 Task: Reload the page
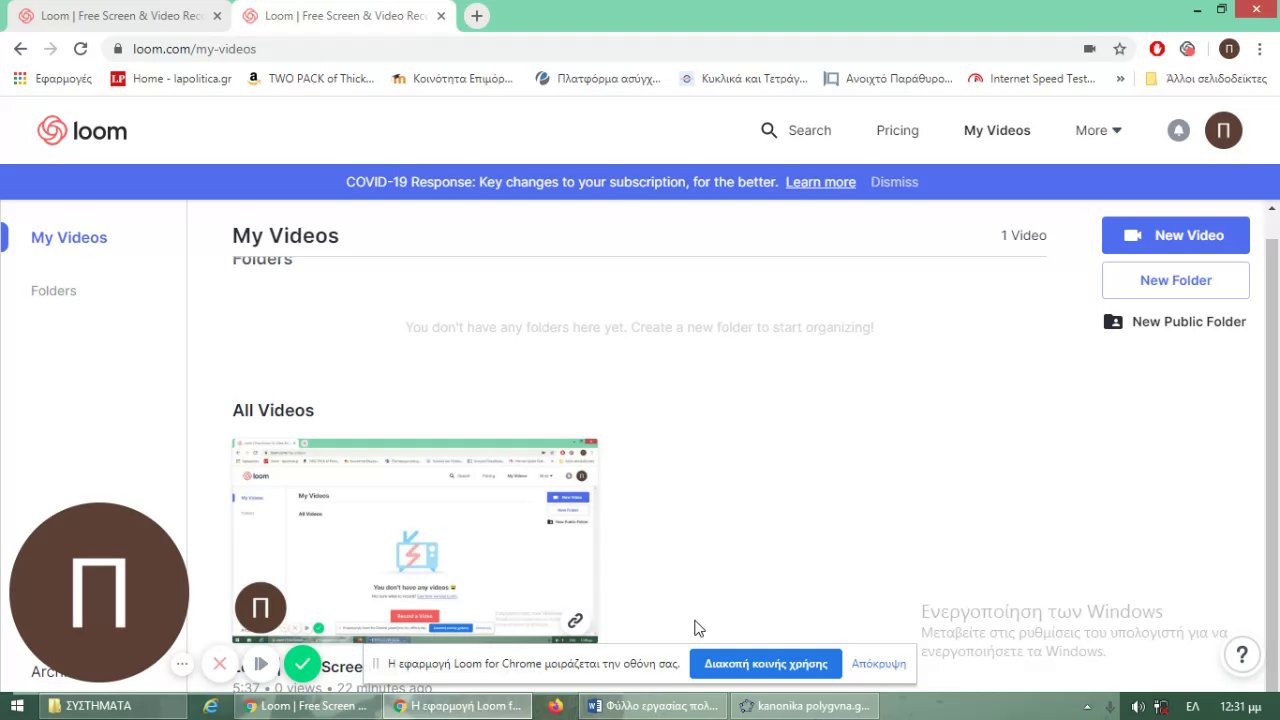pos(80,48)
